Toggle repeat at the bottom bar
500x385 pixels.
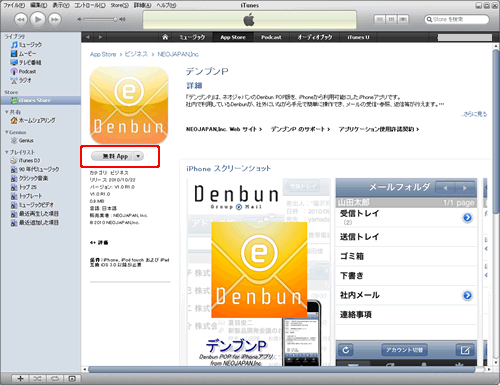coord(55,379)
